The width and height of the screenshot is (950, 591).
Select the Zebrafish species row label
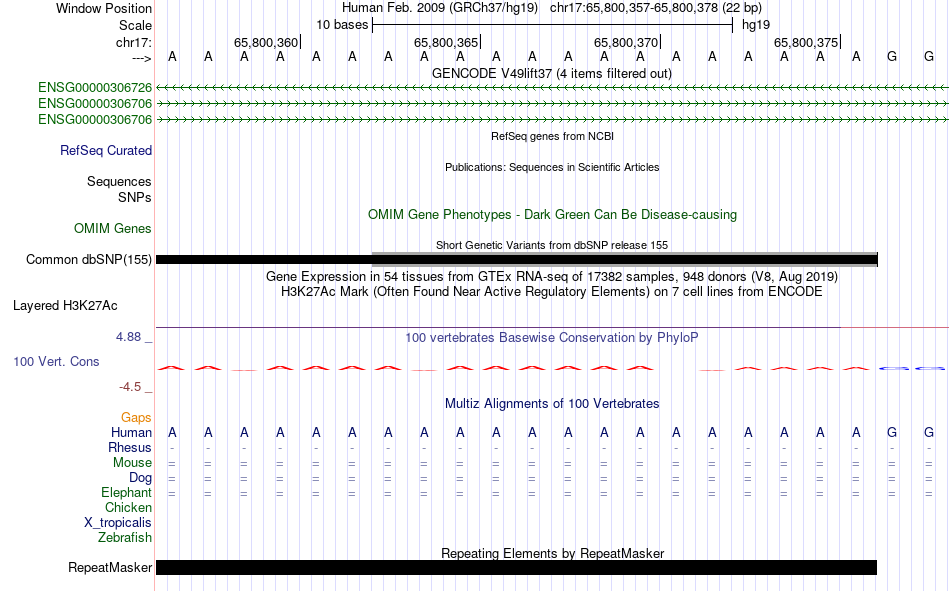tap(125, 537)
